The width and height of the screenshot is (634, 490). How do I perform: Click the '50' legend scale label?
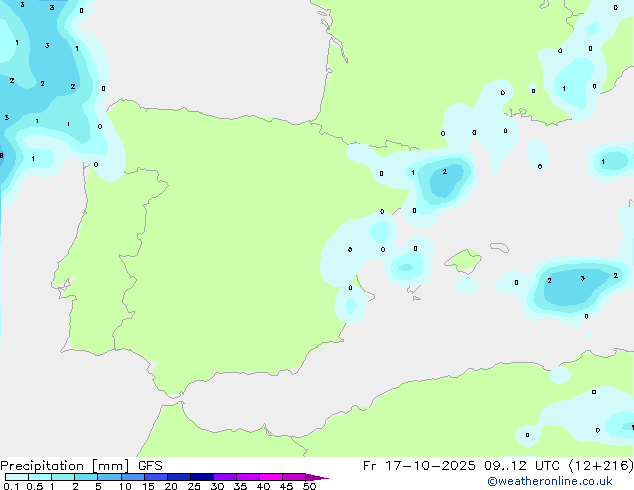[309, 486]
